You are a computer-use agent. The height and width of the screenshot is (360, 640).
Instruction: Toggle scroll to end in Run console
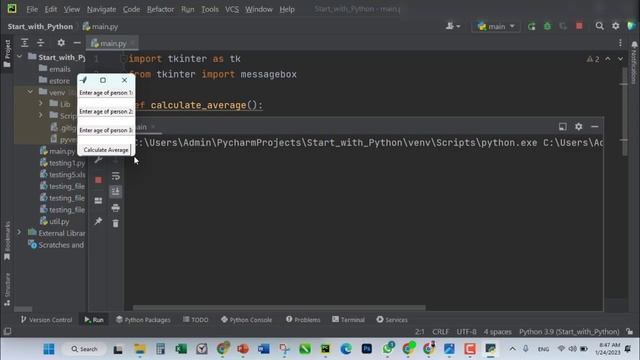[x=116, y=191]
